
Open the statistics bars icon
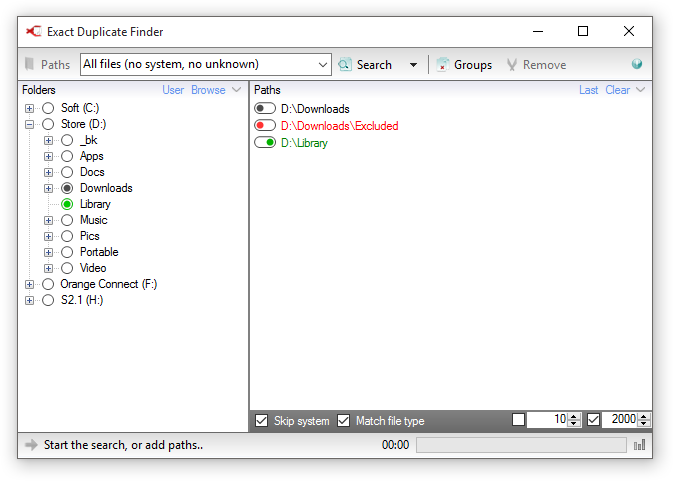click(640, 445)
